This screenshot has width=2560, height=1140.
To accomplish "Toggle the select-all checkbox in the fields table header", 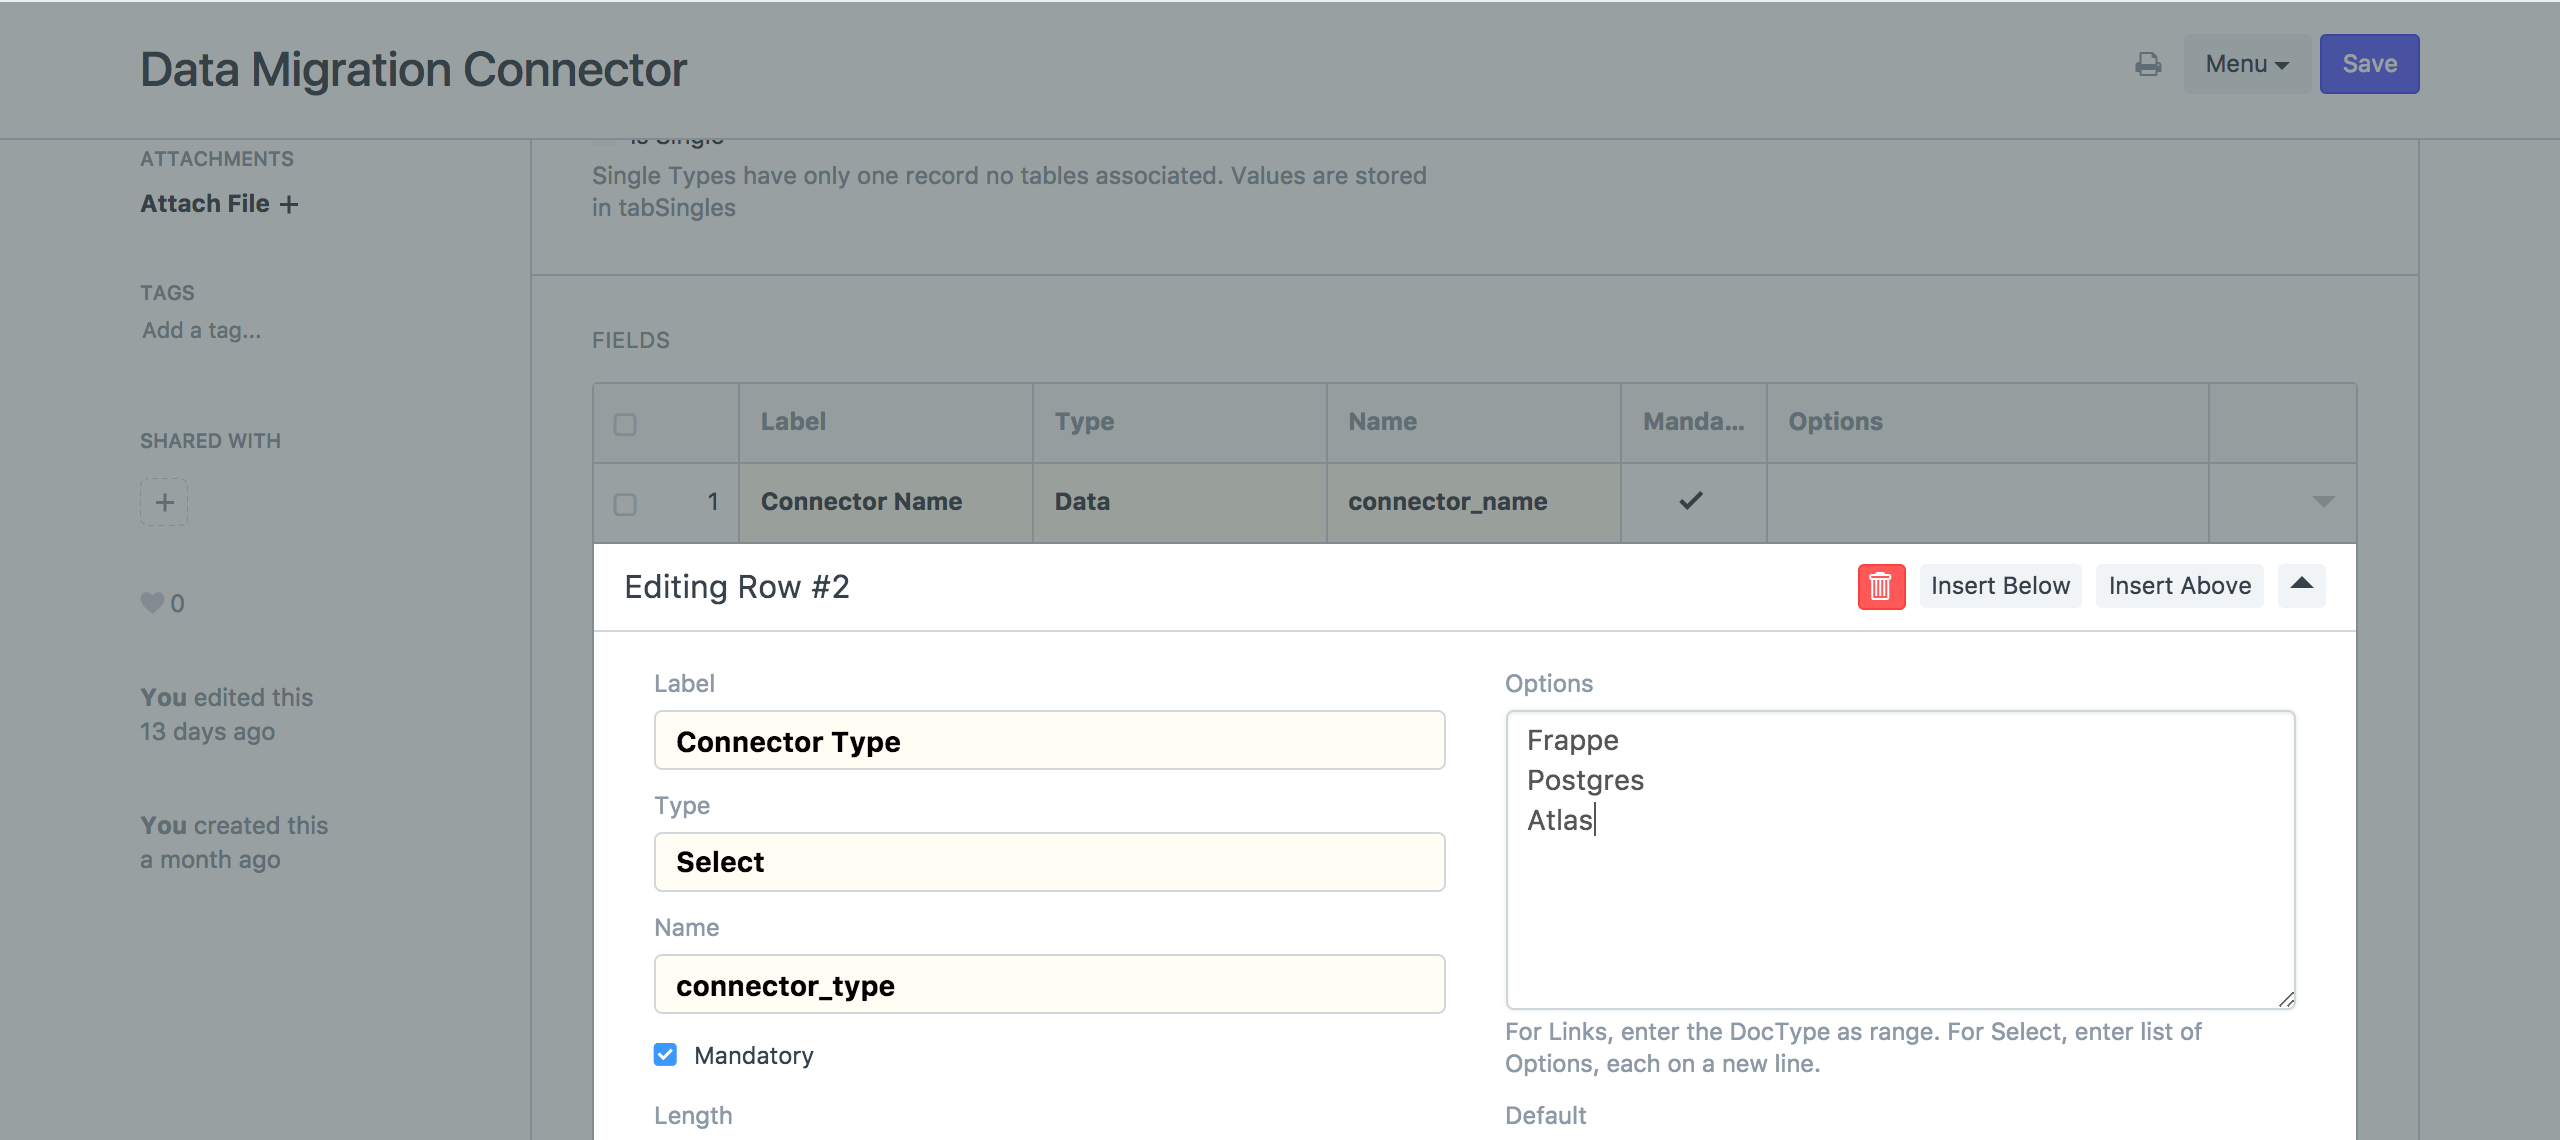I will [x=625, y=425].
